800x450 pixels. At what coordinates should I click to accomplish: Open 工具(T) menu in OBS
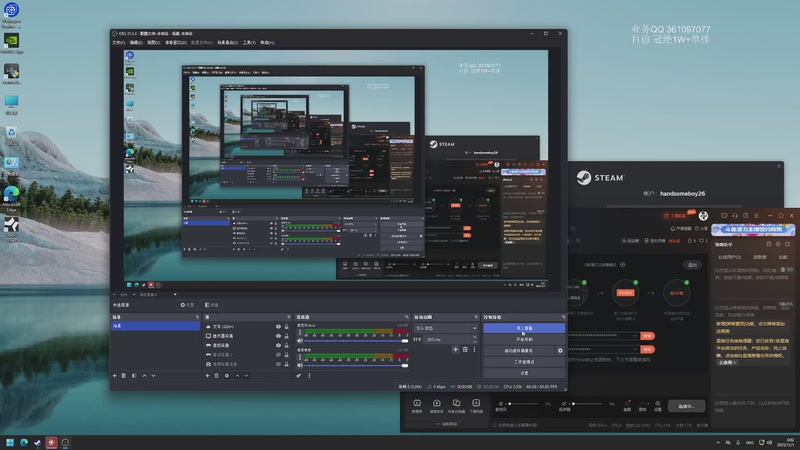249,43
